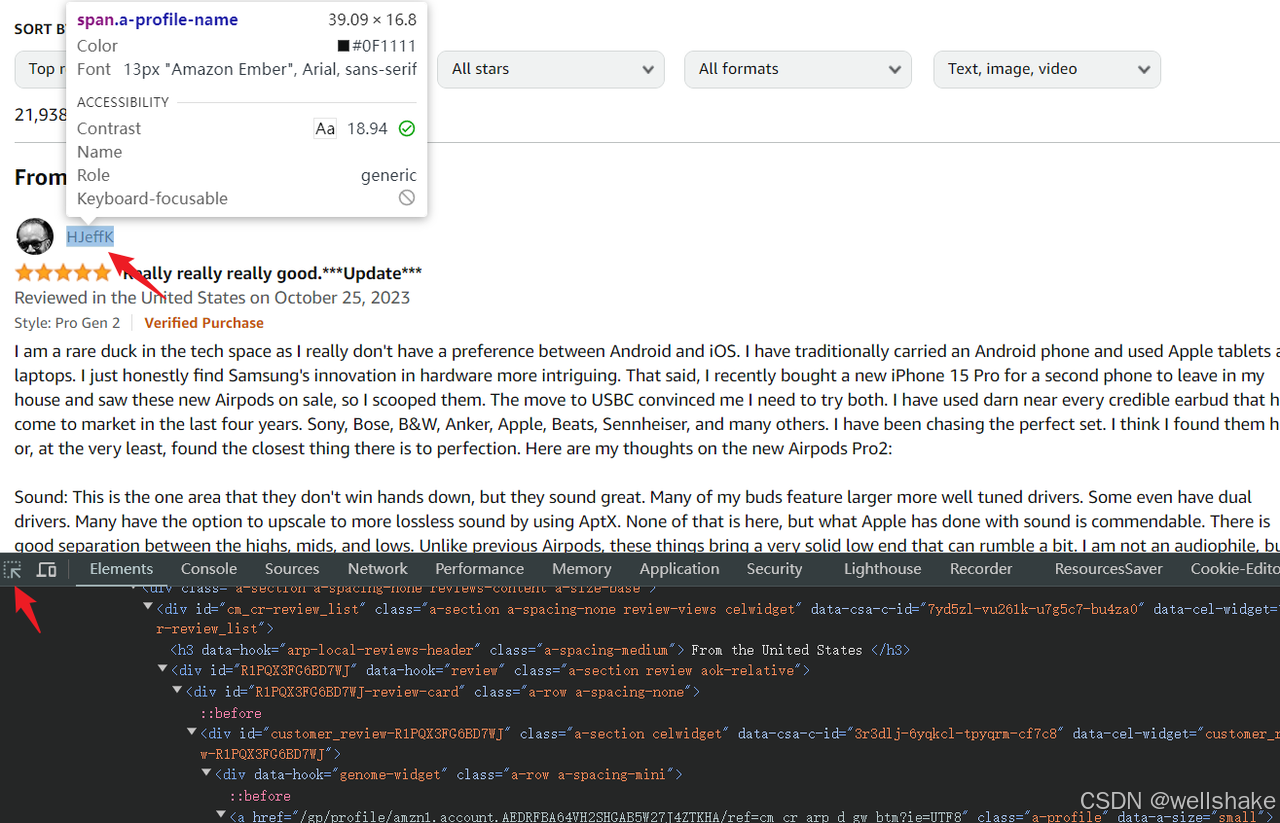Open the Lighthouse tab
The image size is (1280, 823).
click(883, 569)
